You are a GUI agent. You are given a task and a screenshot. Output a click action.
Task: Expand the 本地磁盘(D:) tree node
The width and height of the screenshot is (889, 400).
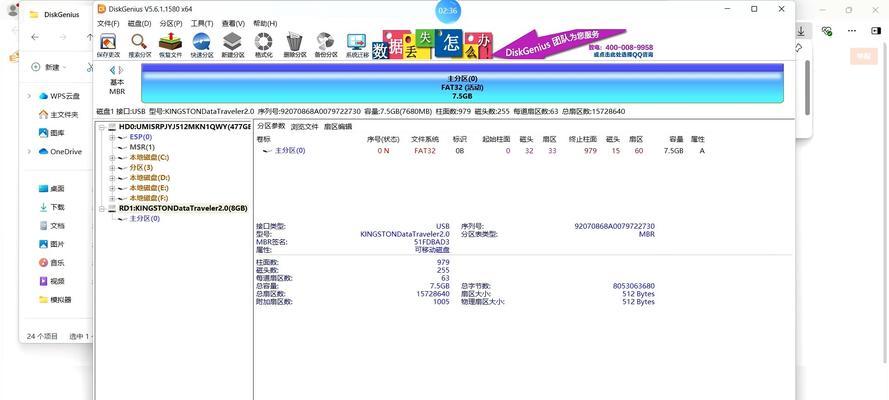pyautogui.click(x=112, y=178)
